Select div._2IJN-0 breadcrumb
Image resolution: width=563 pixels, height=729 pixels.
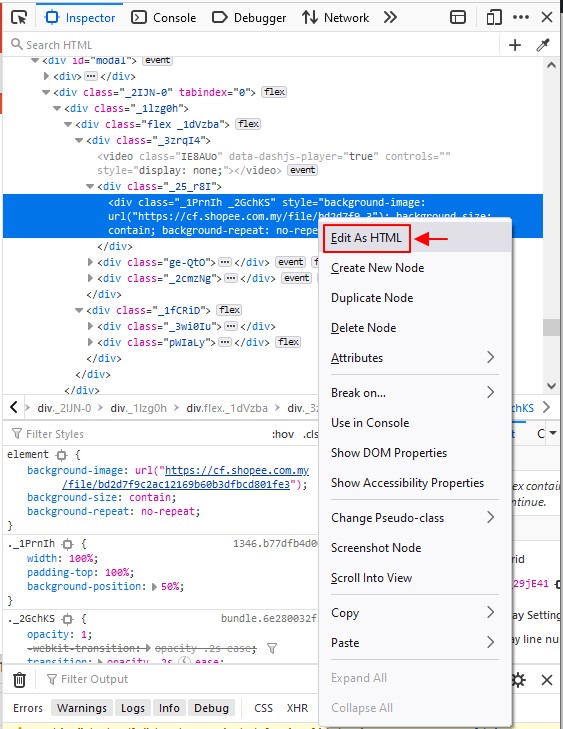coord(64,408)
